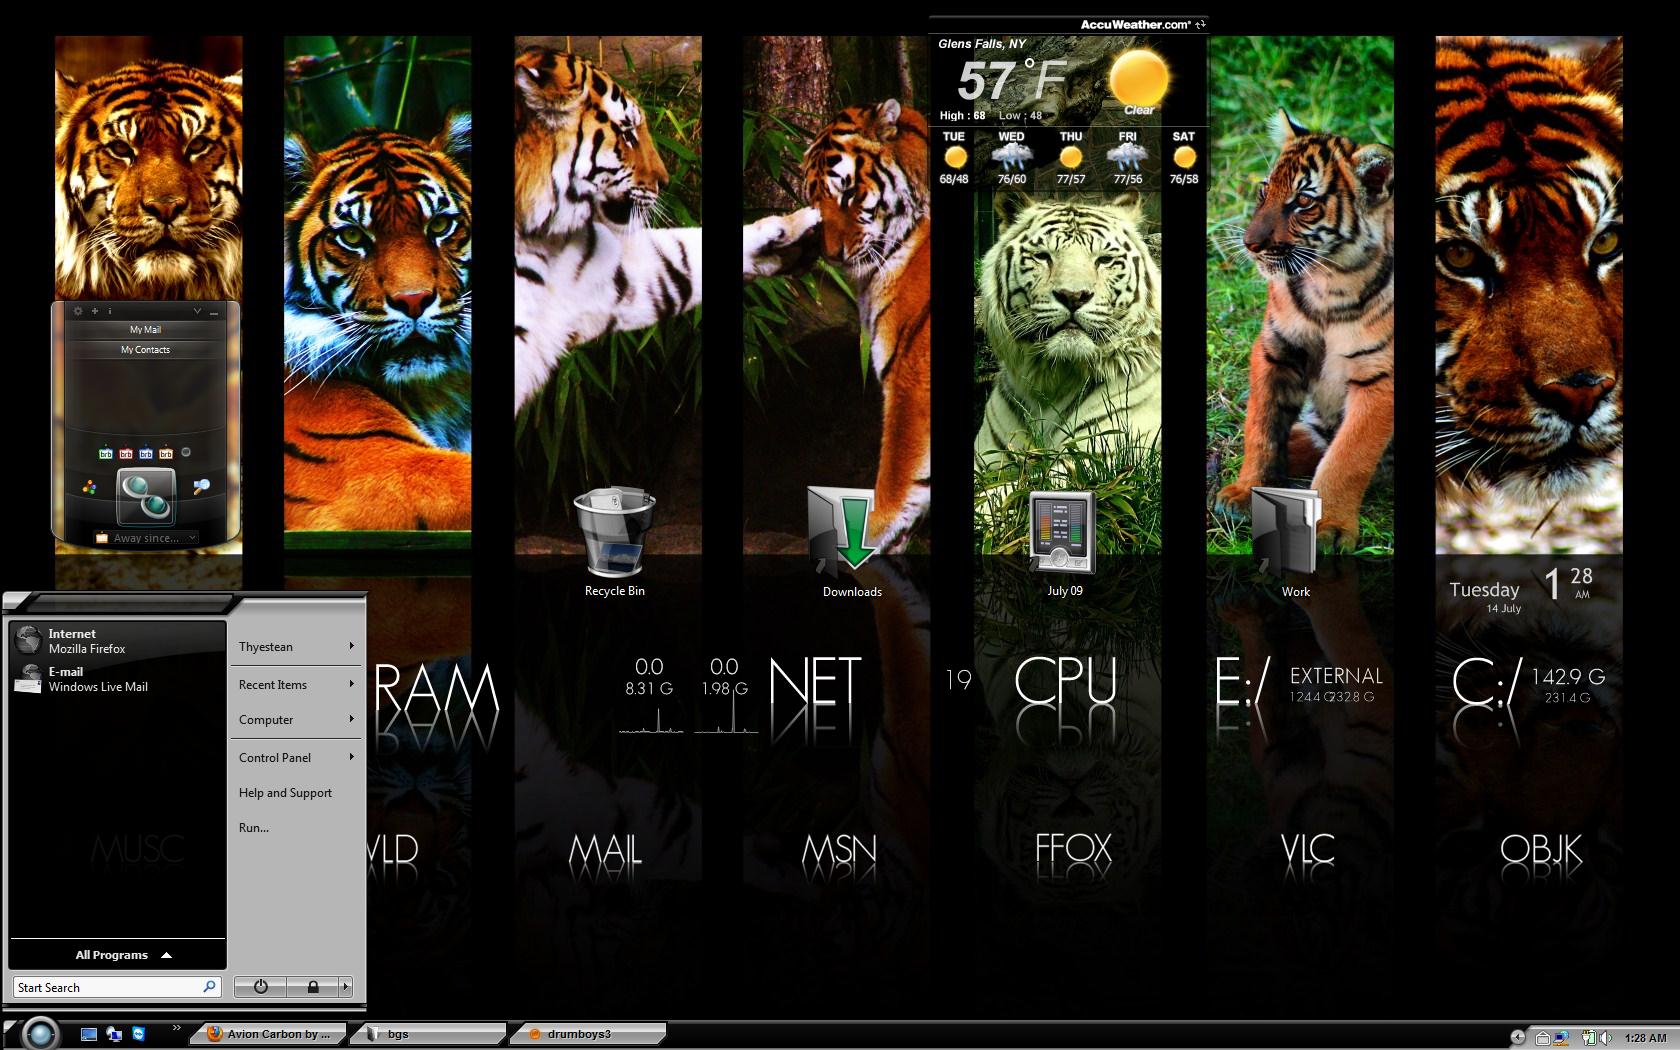The height and width of the screenshot is (1050, 1680).
Task: Click the power button in Start menu
Action: pyautogui.click(x=261, y=987)
